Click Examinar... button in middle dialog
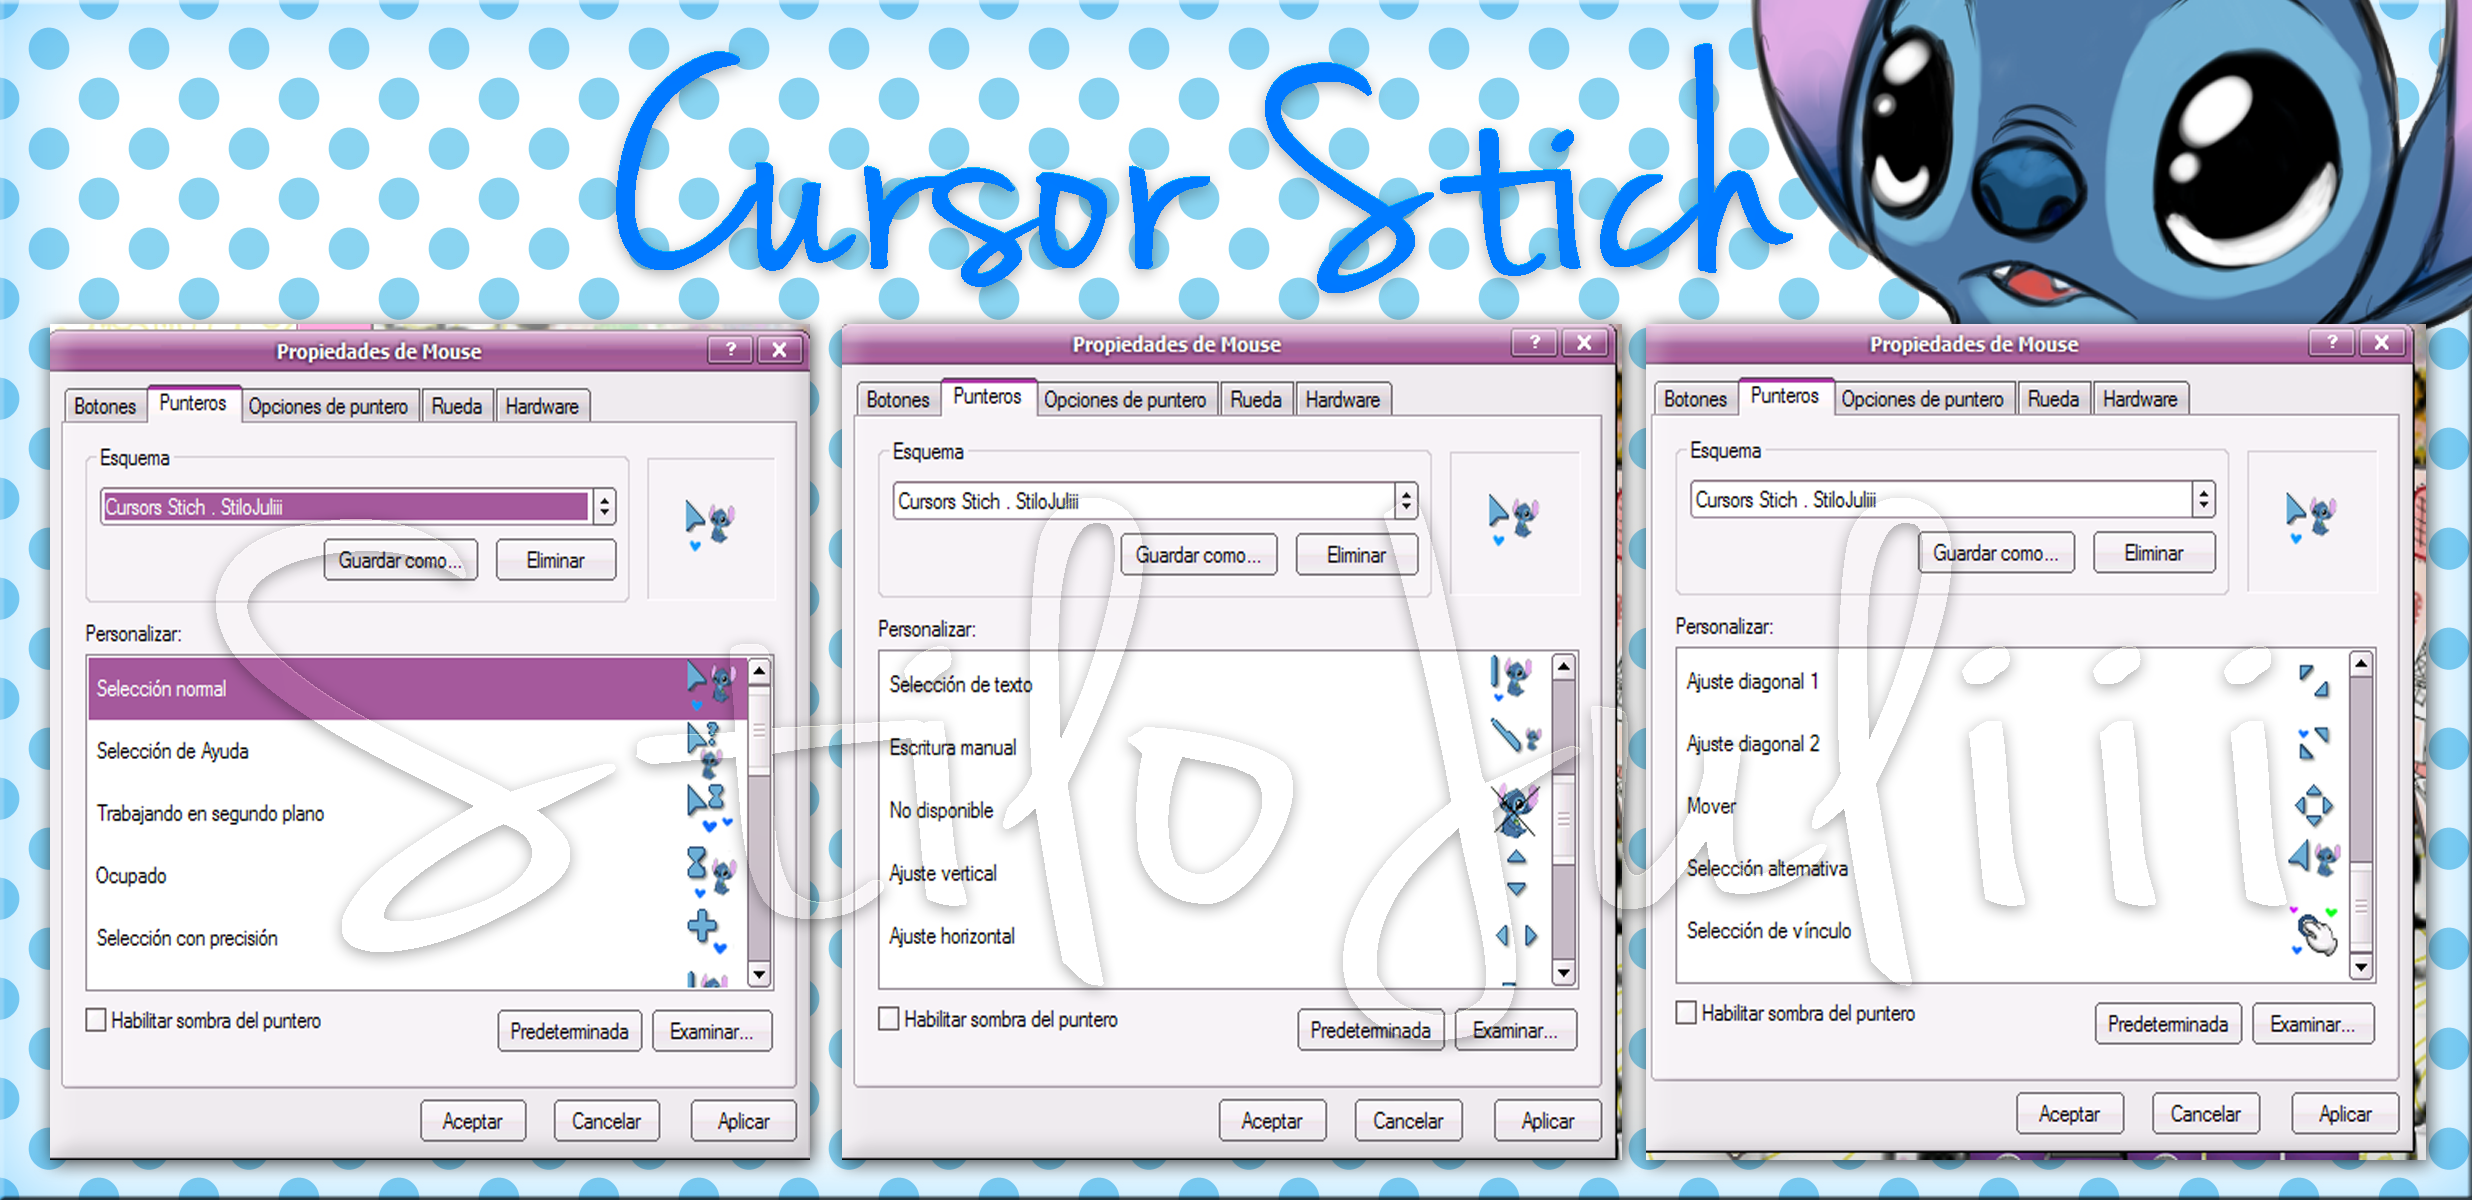Viewport: 2472px width, 1200px height. click(x=1514, y=1030)
